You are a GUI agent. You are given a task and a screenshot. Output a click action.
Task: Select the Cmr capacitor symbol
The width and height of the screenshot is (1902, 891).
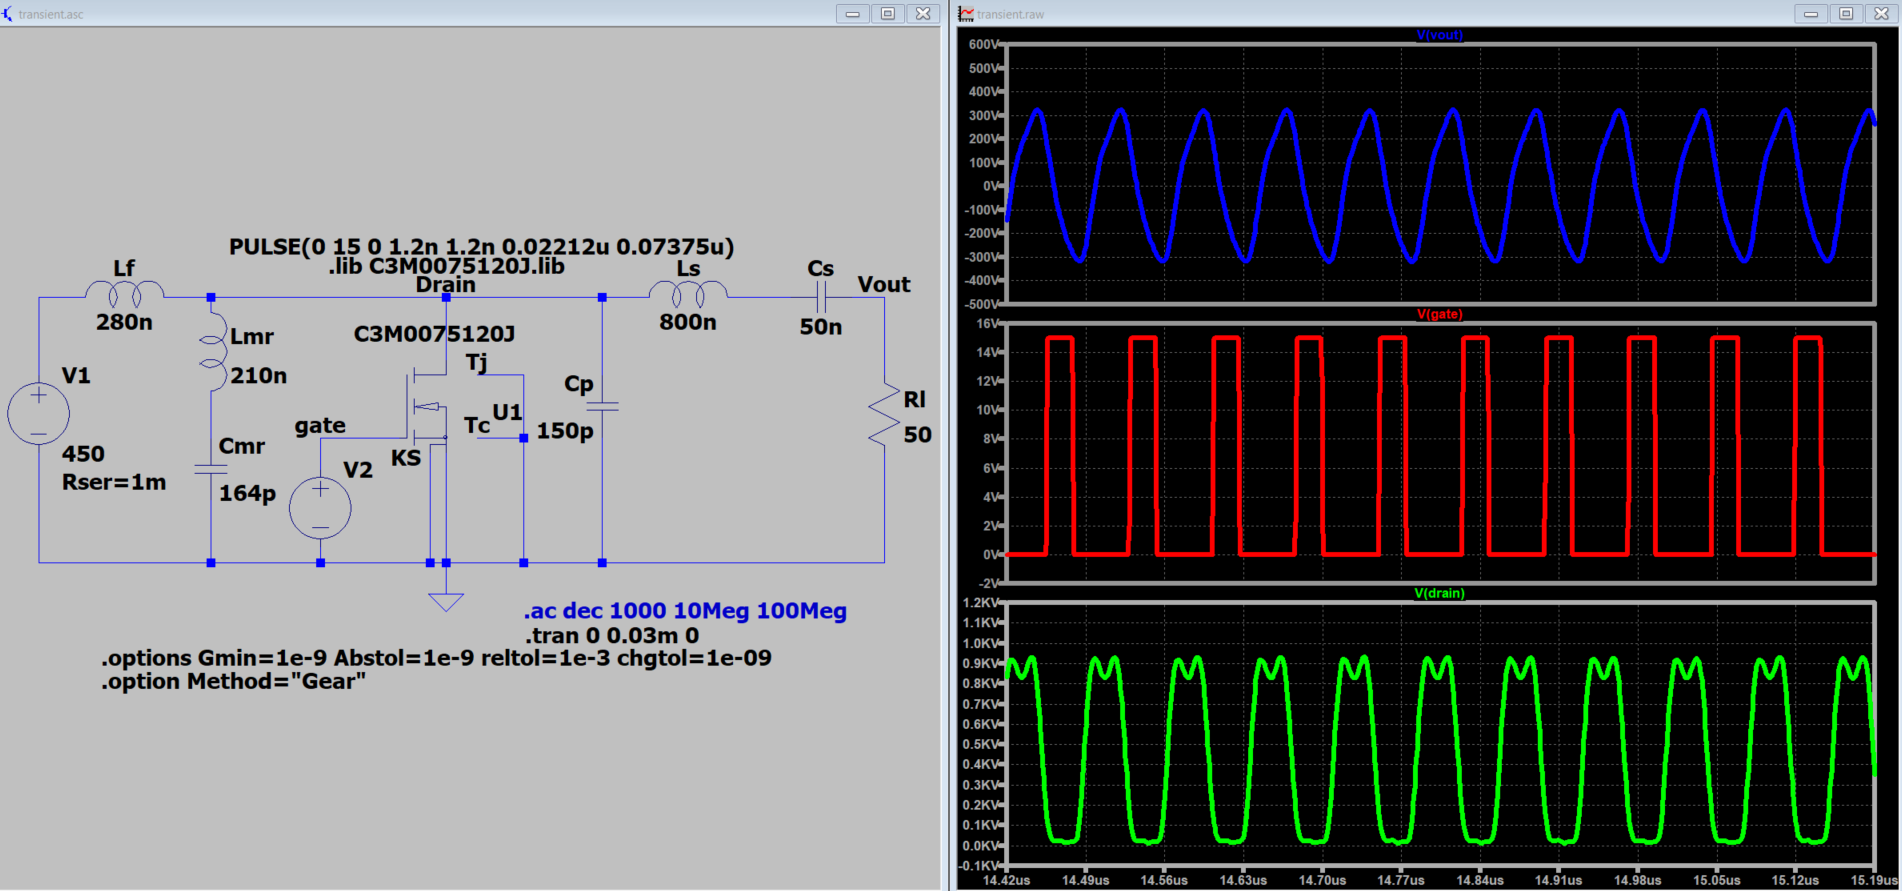[x=211, y=470]
